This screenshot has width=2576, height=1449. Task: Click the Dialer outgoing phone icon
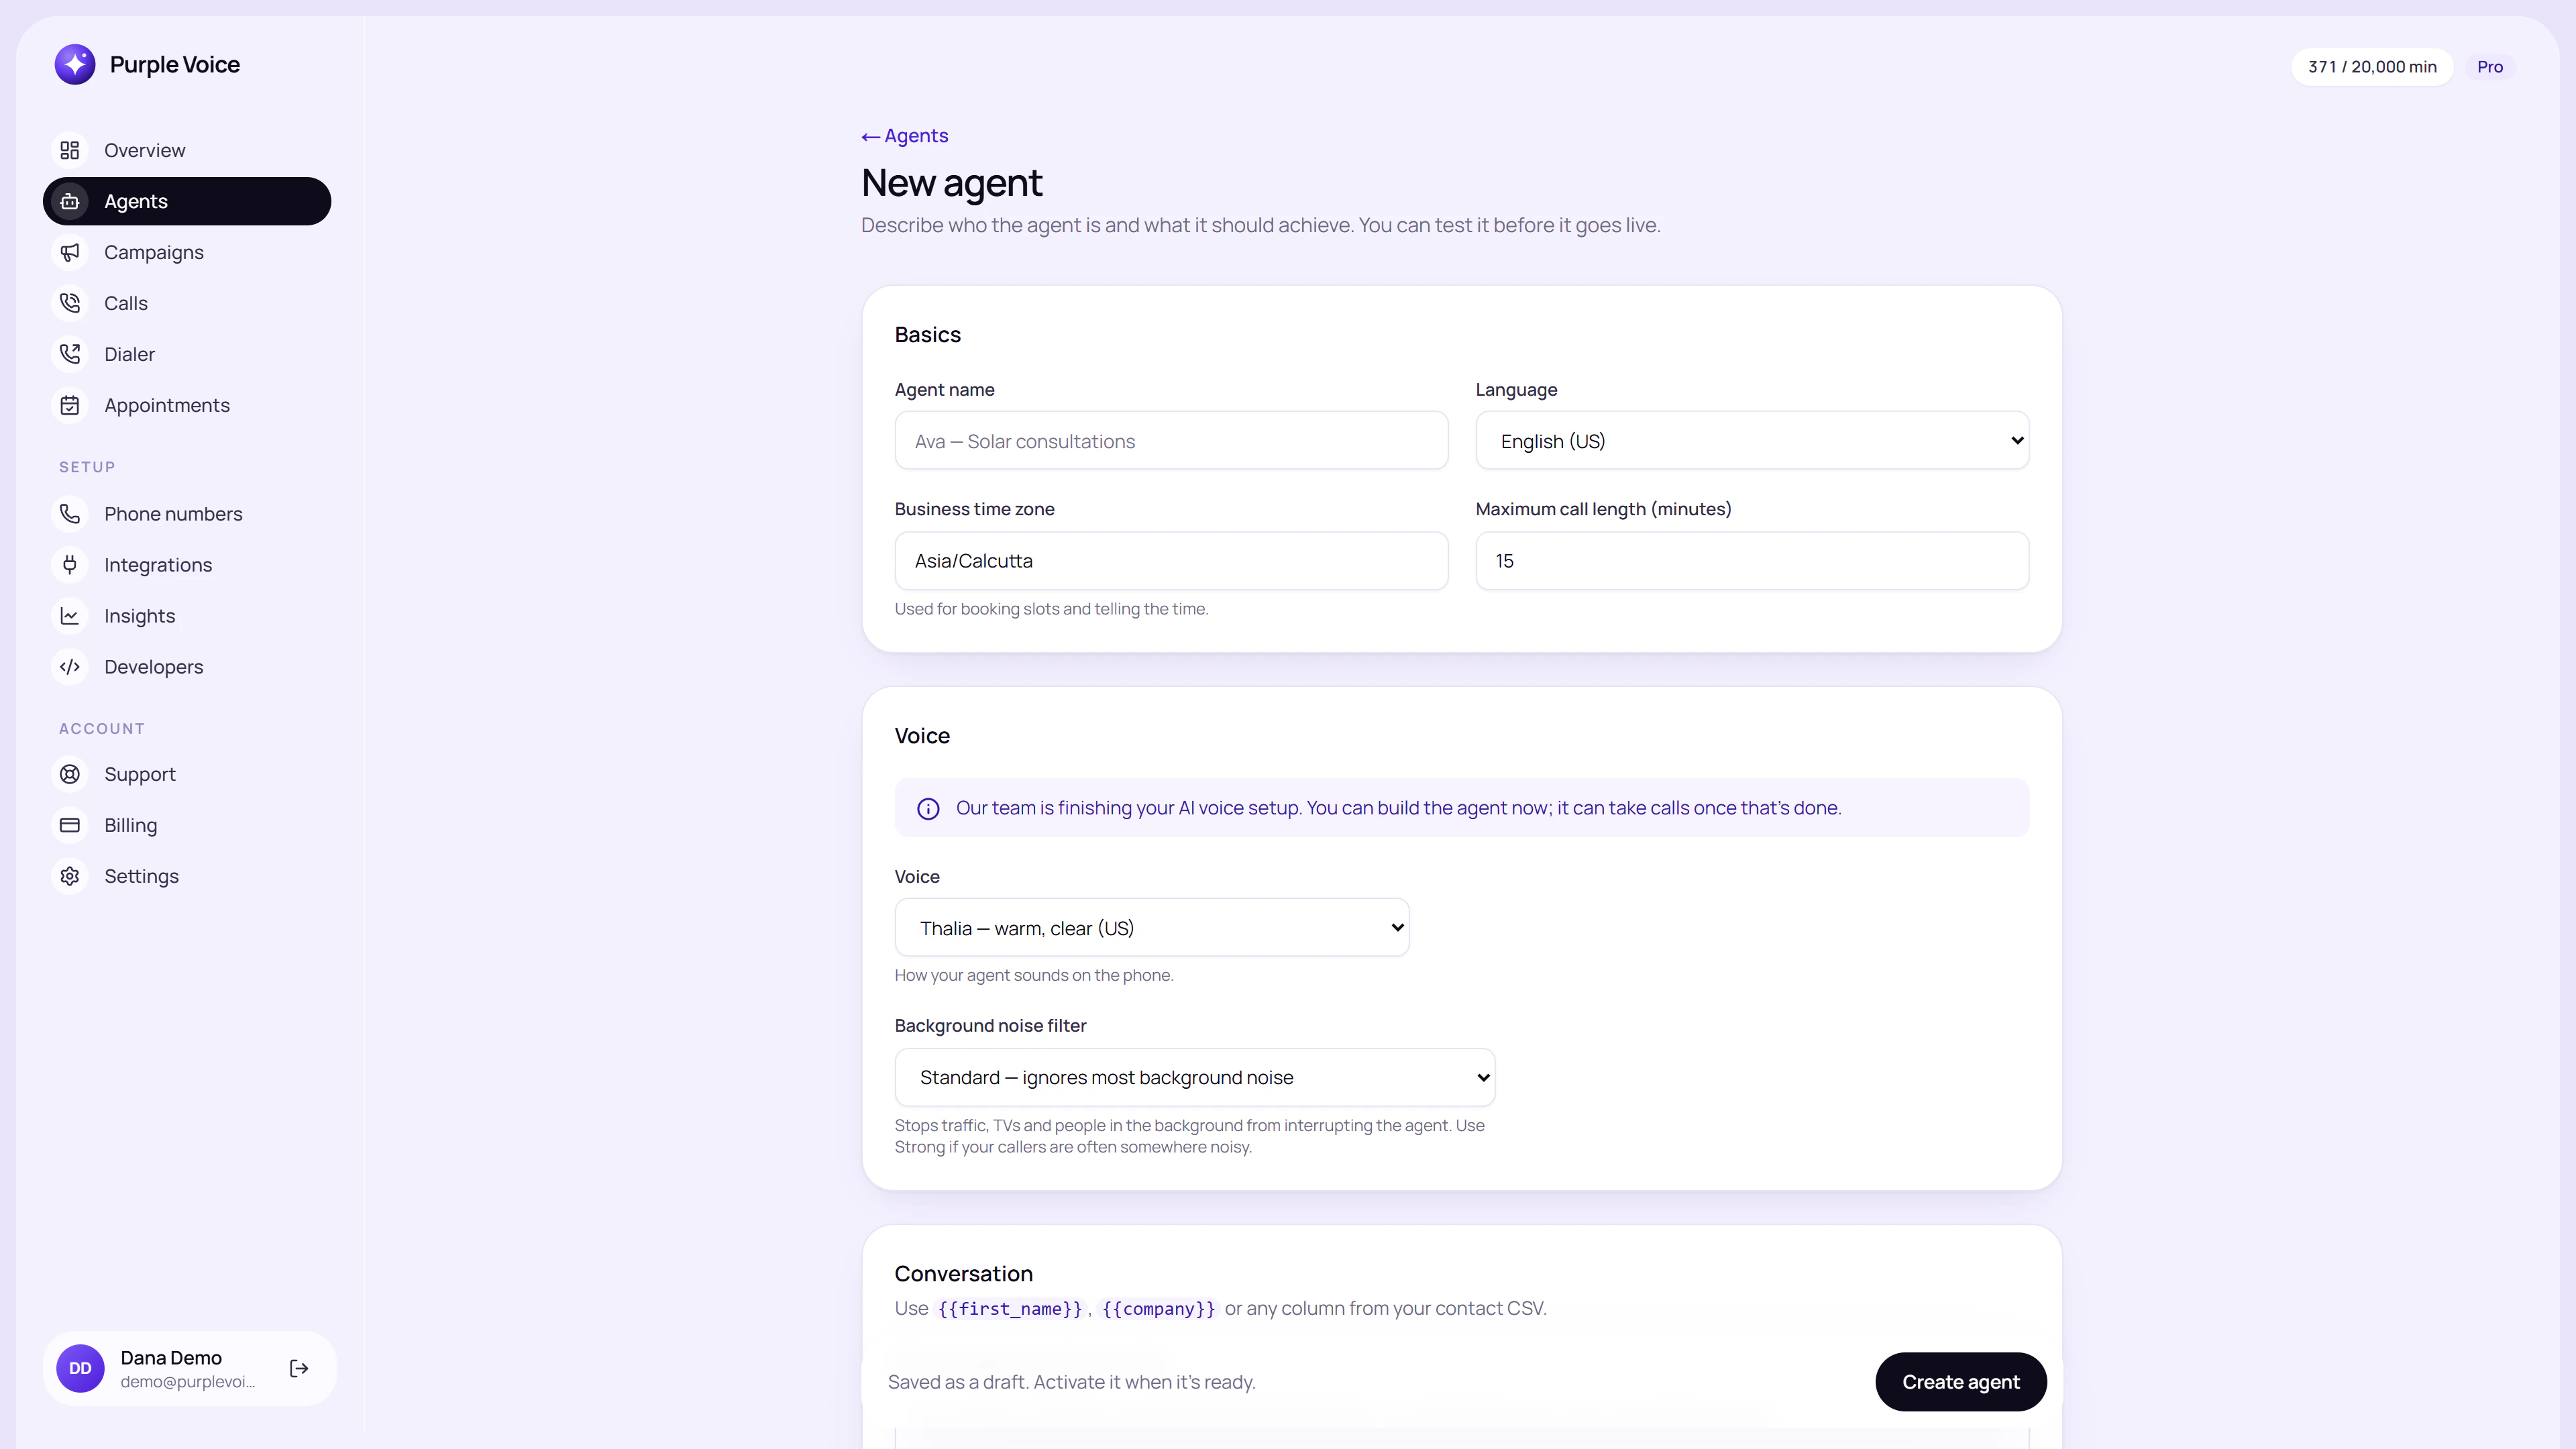point(70,354)
